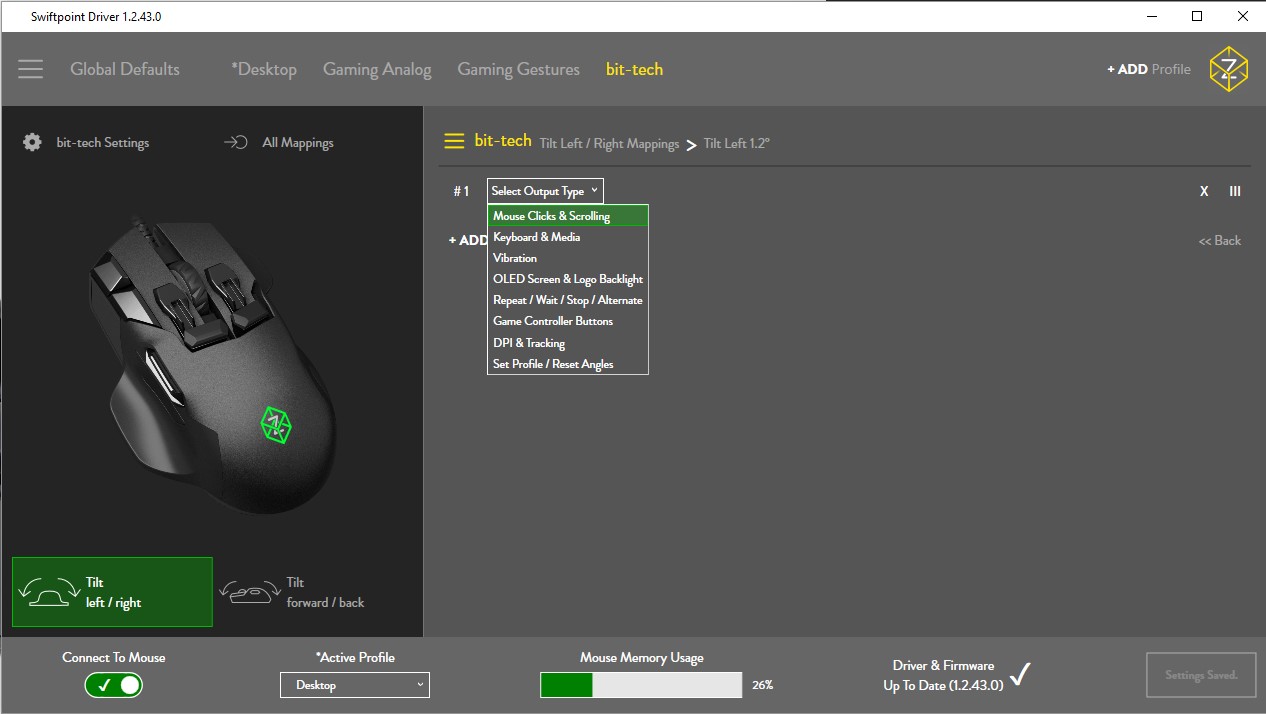The width and height of the screenshot is (1266, 714).
Task: Switch to Global Defaults profile tab
Action: (125, 69)
